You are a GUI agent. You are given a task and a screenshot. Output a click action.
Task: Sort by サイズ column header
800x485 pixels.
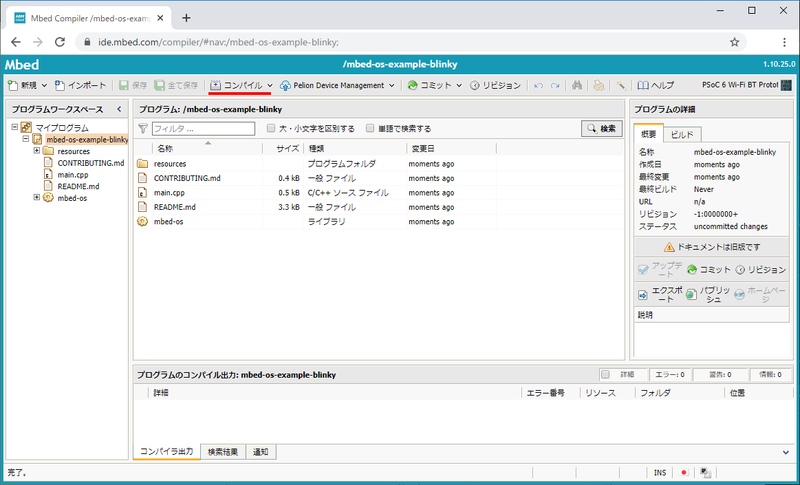pyautogui.click(x=283, y=148)
